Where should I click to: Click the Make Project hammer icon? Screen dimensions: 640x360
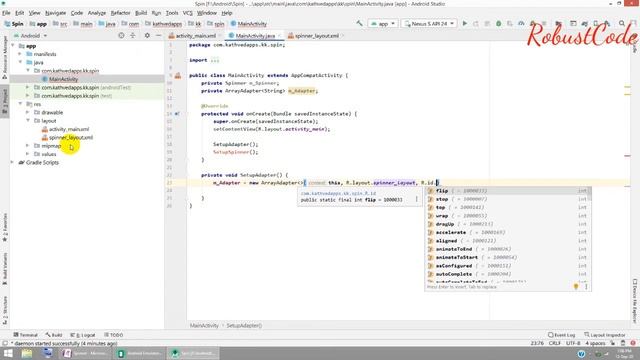coord(359,24)
